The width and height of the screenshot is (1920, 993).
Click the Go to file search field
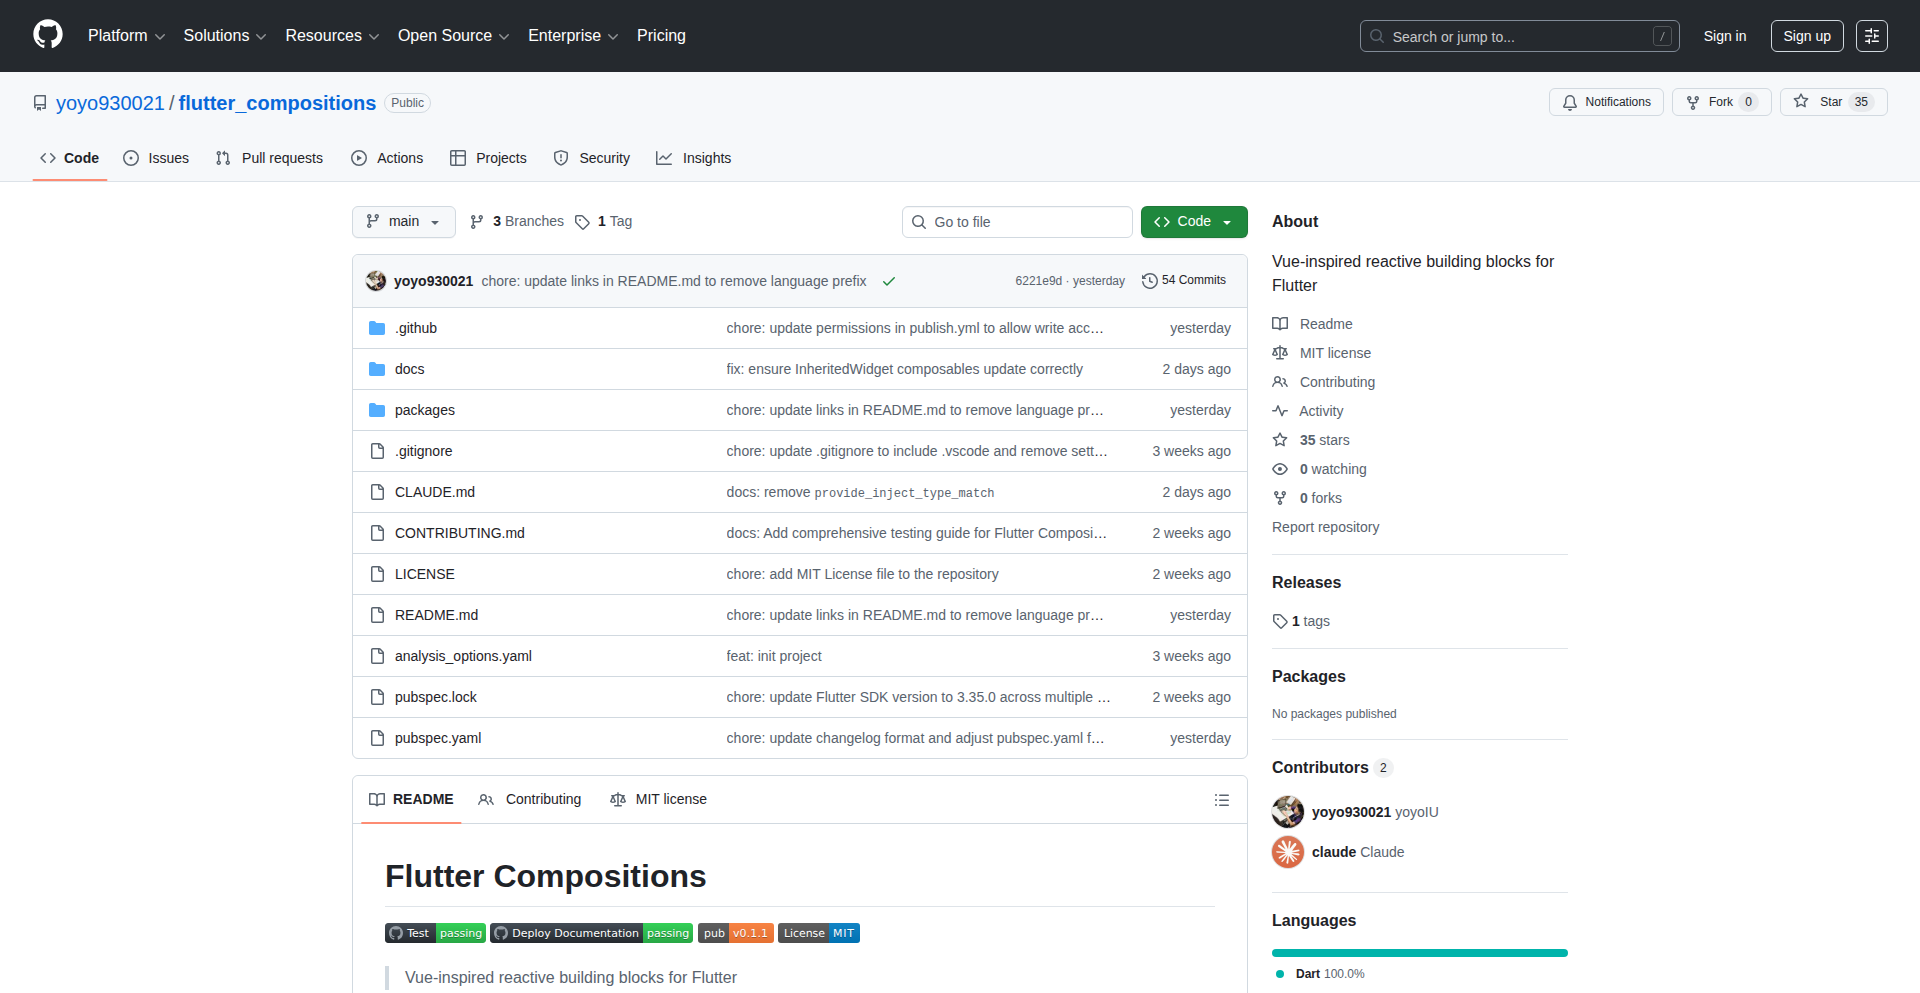pyautogui.click(x=1016, y=221)
